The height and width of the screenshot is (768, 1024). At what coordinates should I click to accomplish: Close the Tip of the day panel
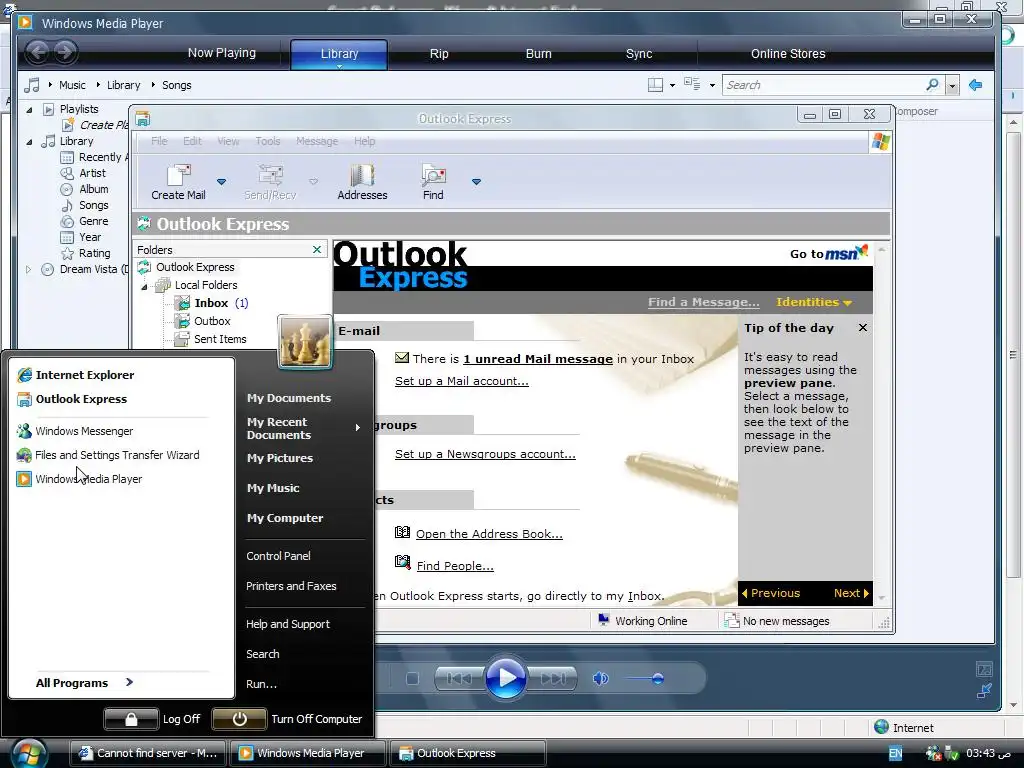[x=863, y=328]
